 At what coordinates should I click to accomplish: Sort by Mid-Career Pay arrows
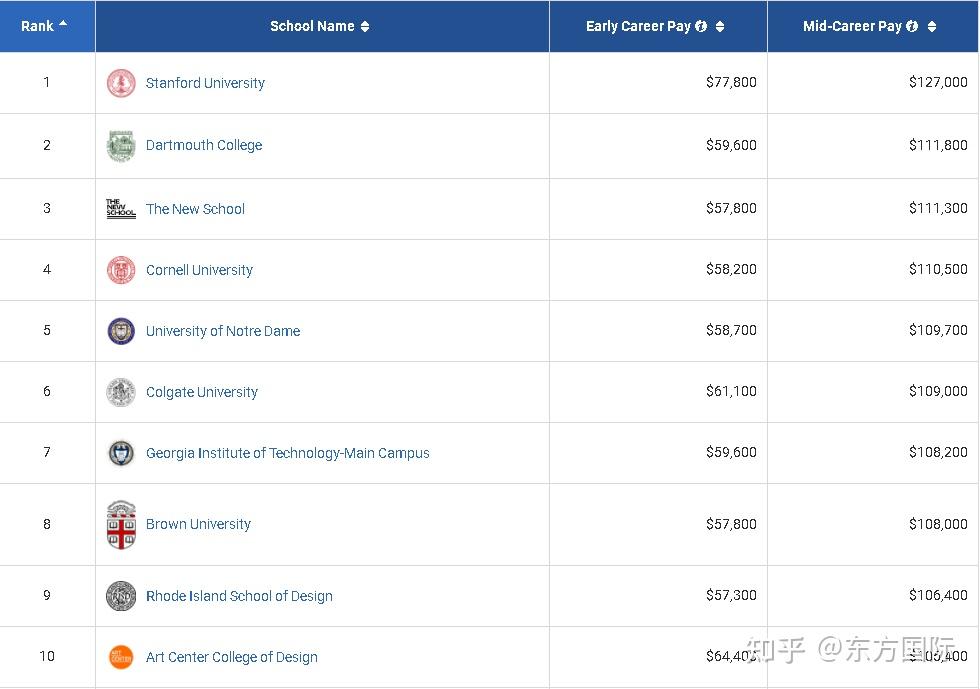pos(932,26)
